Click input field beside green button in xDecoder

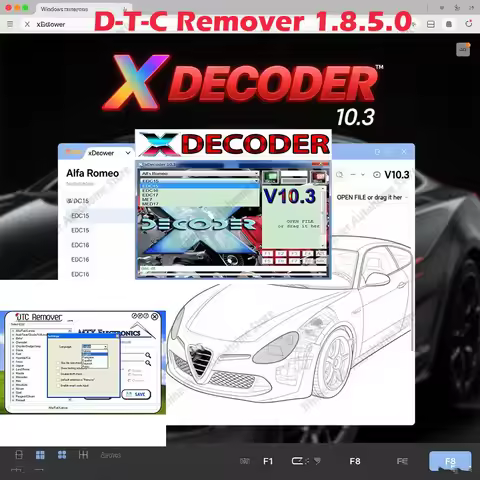(294, 174)
